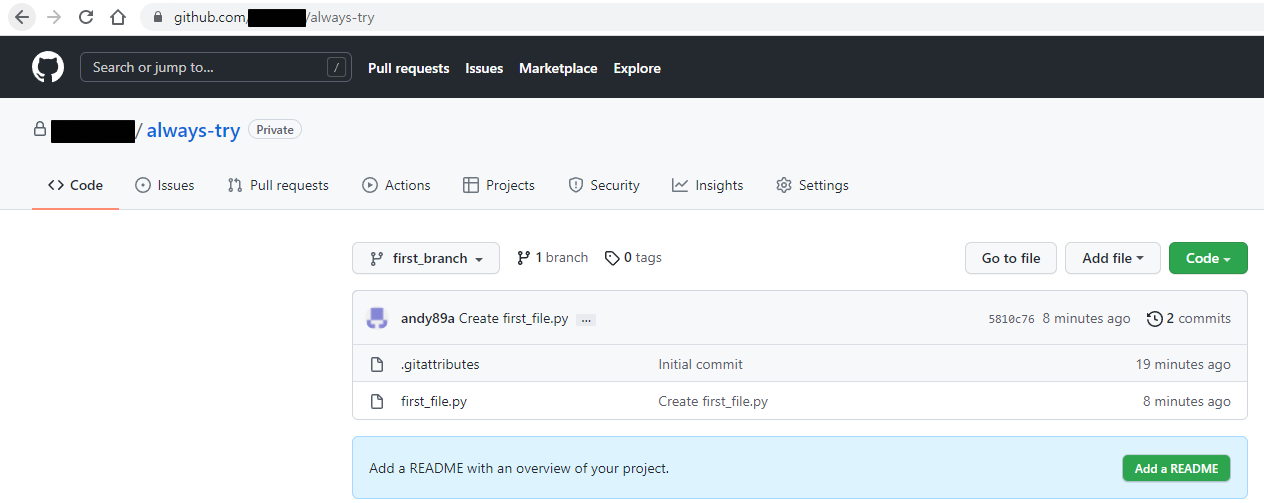Open commit hash 5810c76
The width and height of the screenshot is (1264, 503).
pyautogui.click(x=1011, y=319)
